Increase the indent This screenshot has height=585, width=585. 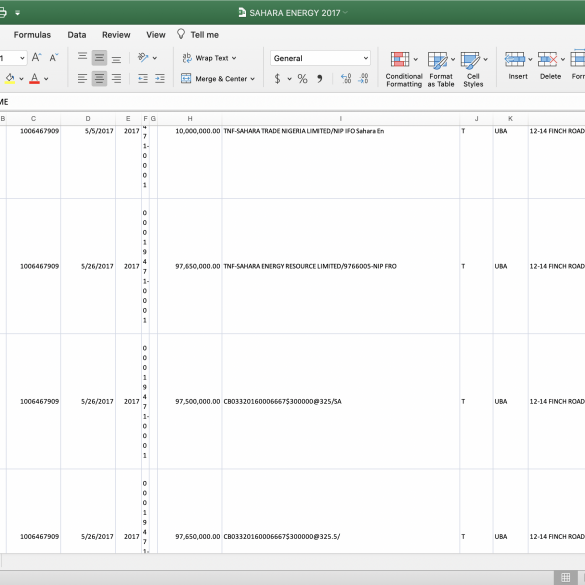(160, 78)
